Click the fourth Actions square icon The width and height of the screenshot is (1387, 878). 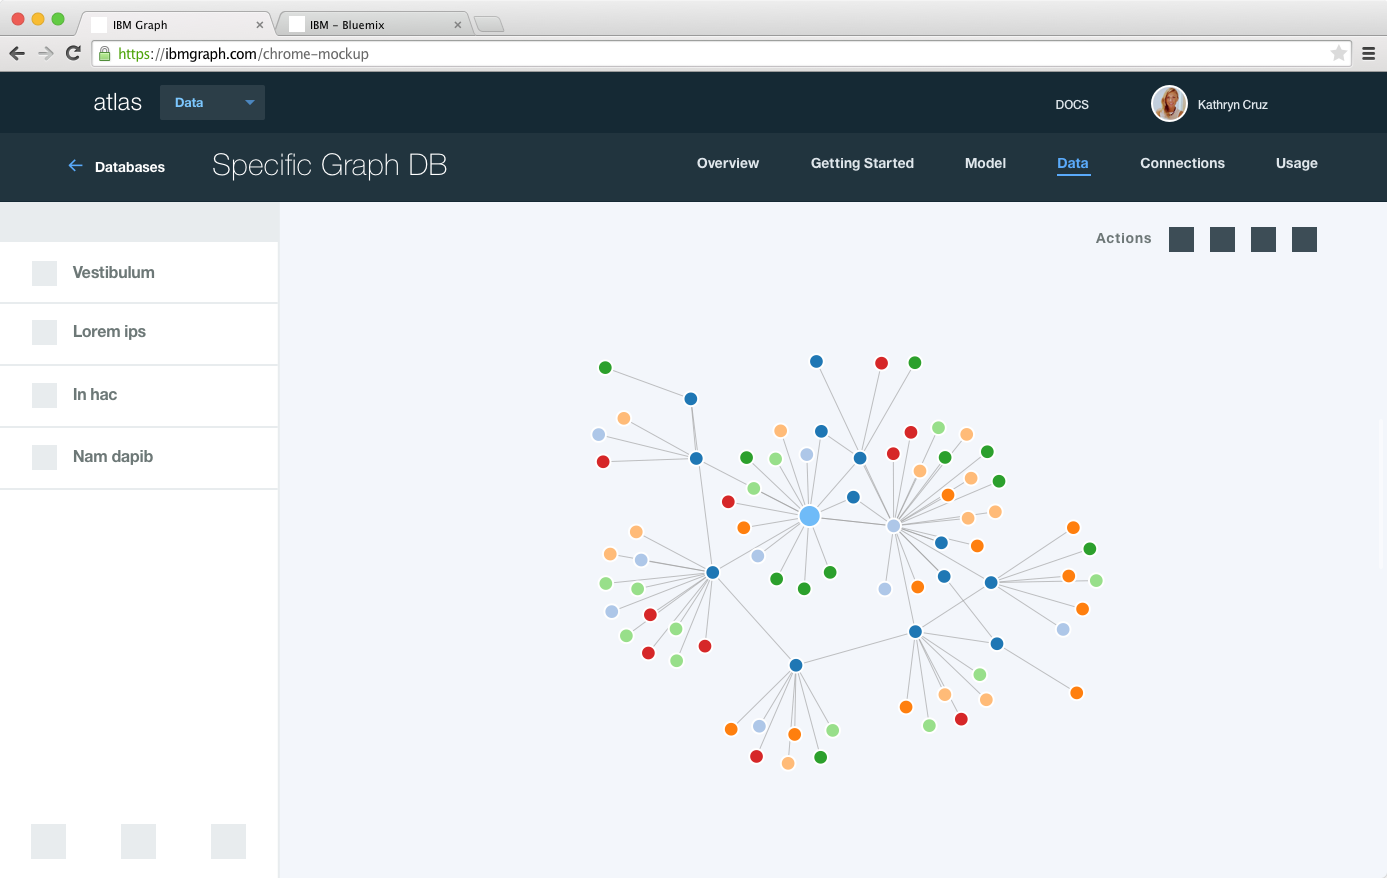click(x=1304, y=239)
